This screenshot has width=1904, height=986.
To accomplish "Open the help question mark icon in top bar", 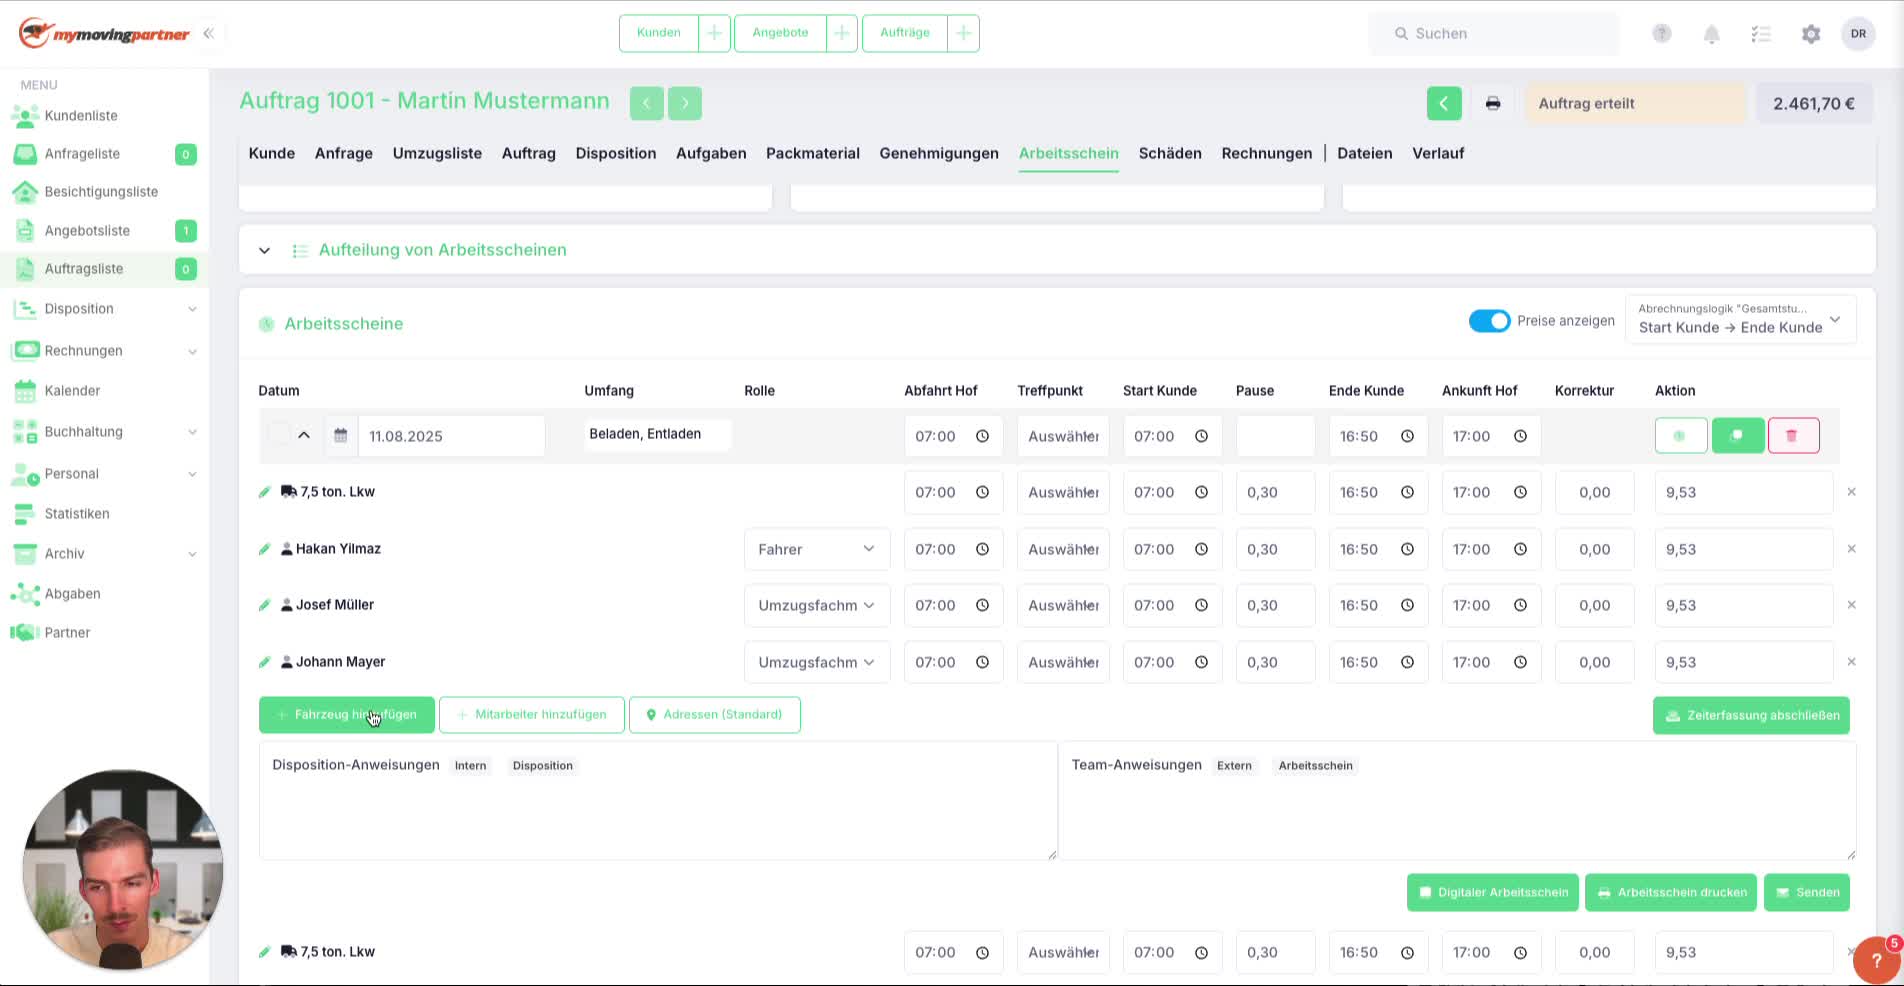I will 1661,34.
